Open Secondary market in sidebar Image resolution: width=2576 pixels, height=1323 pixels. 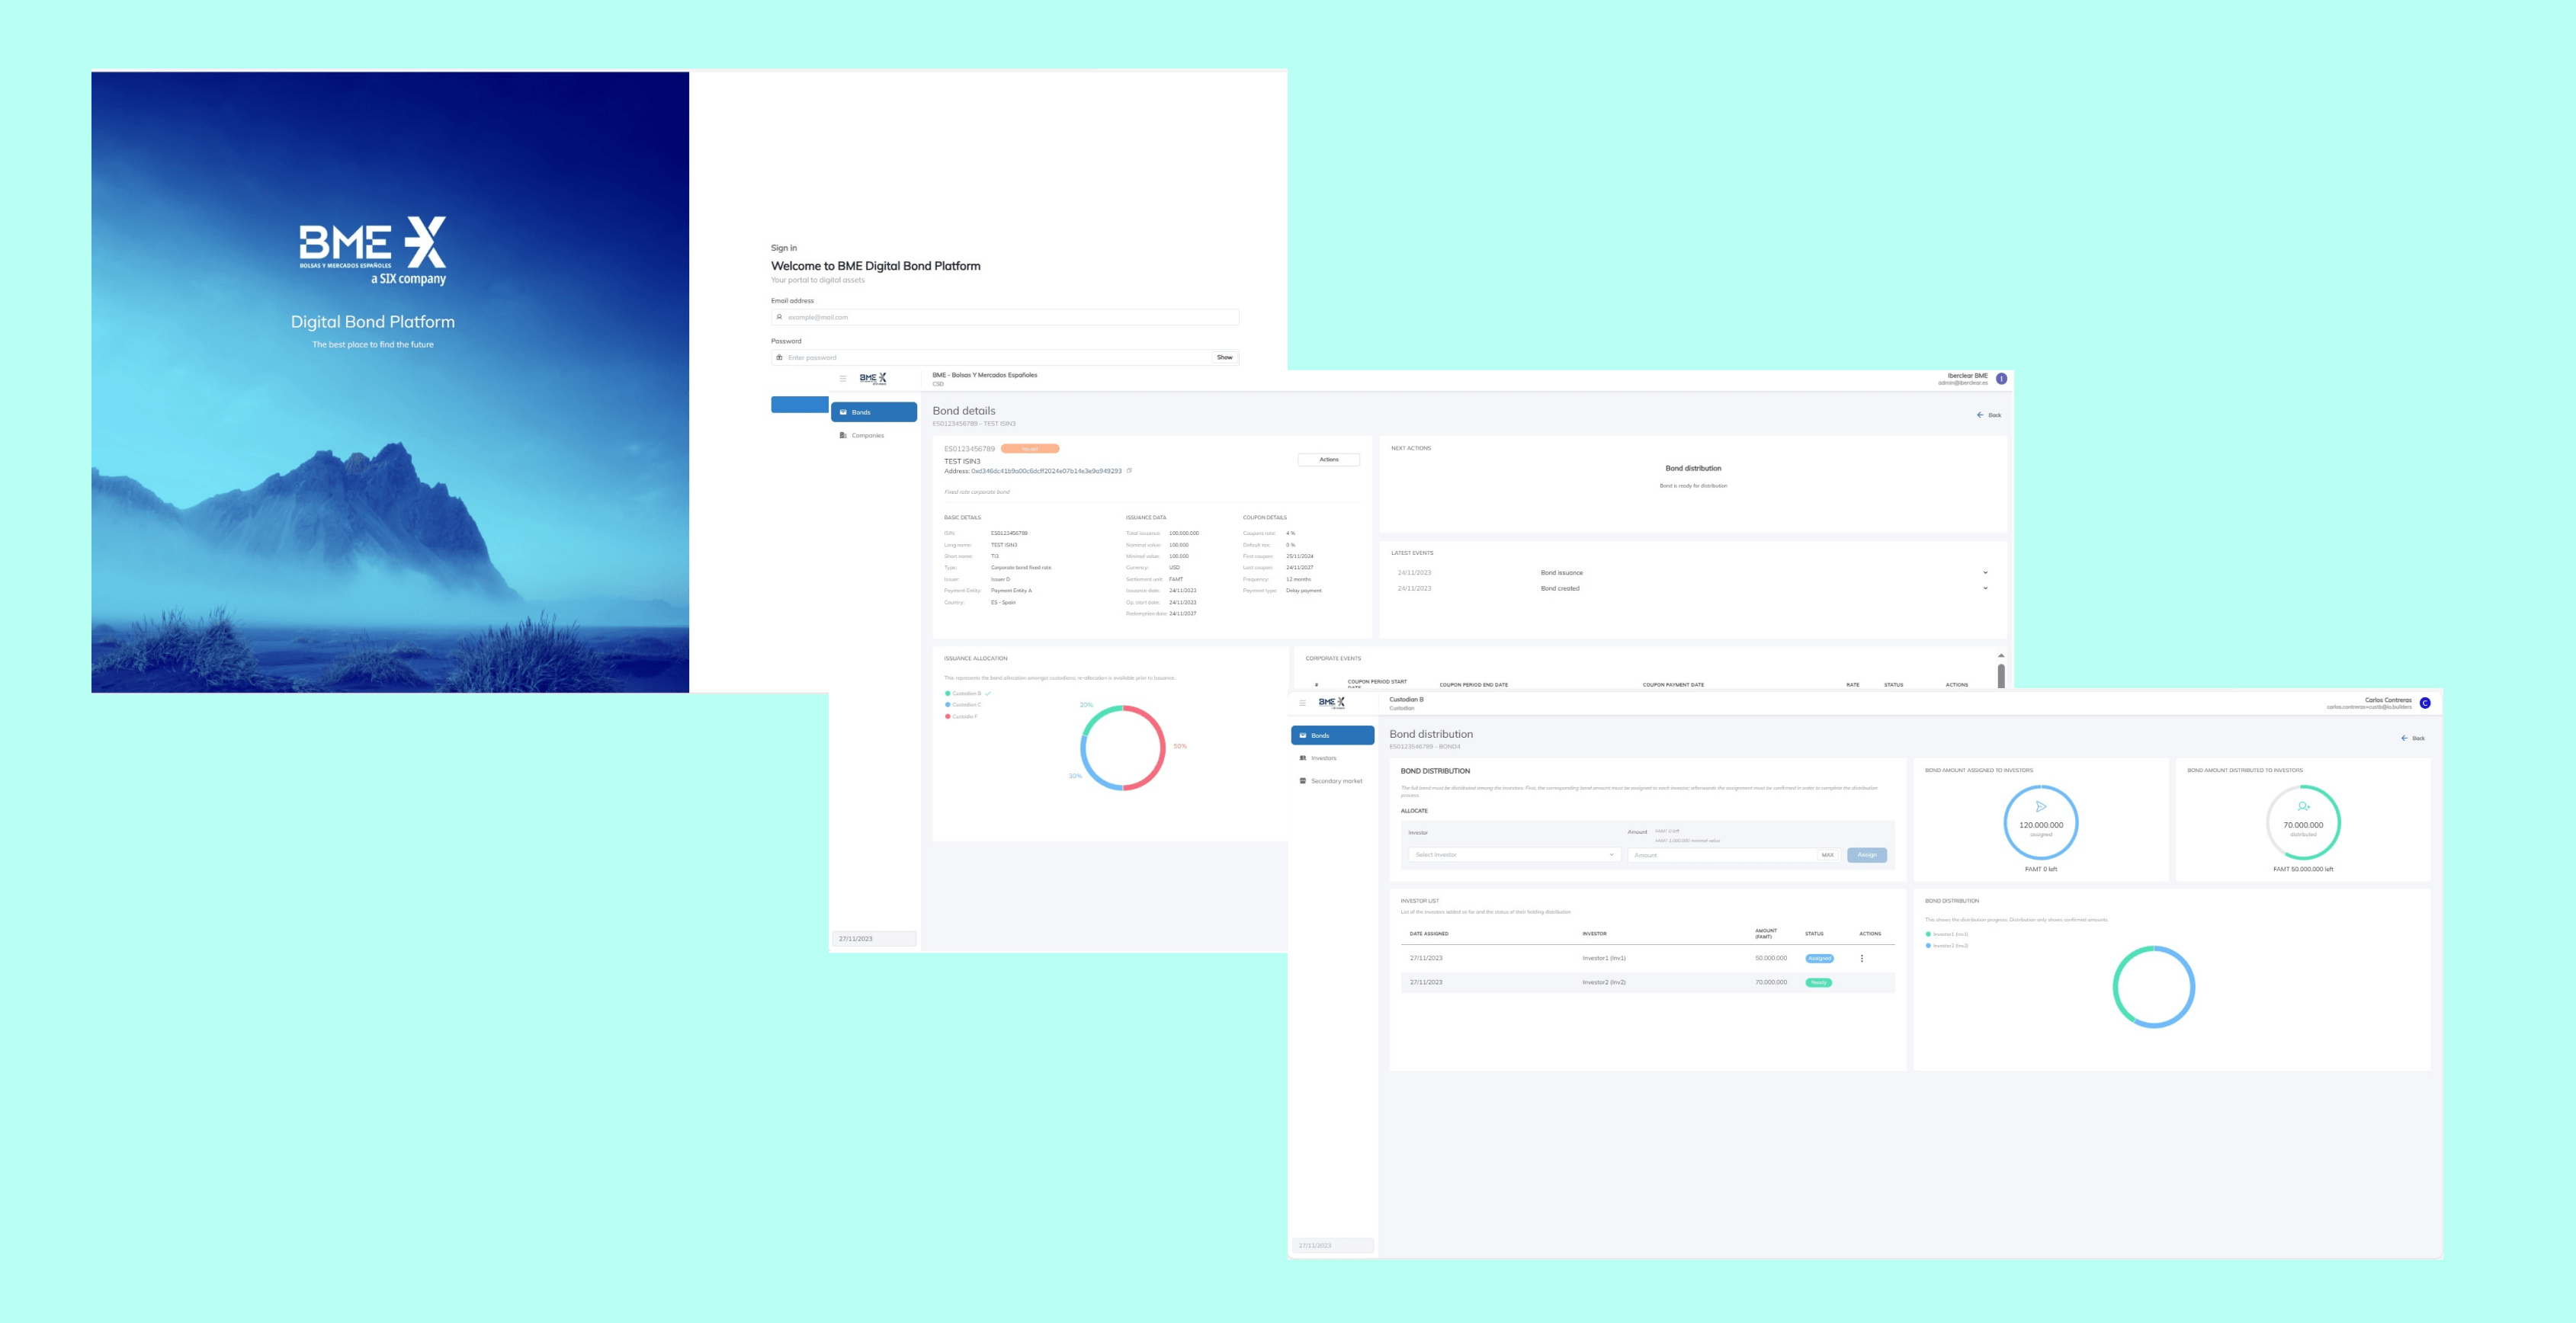coord(1336,781)
